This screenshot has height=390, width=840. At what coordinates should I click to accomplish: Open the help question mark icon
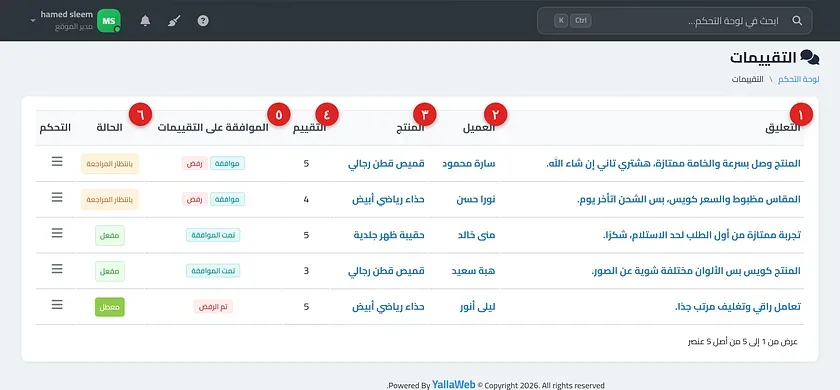[203, 21]
